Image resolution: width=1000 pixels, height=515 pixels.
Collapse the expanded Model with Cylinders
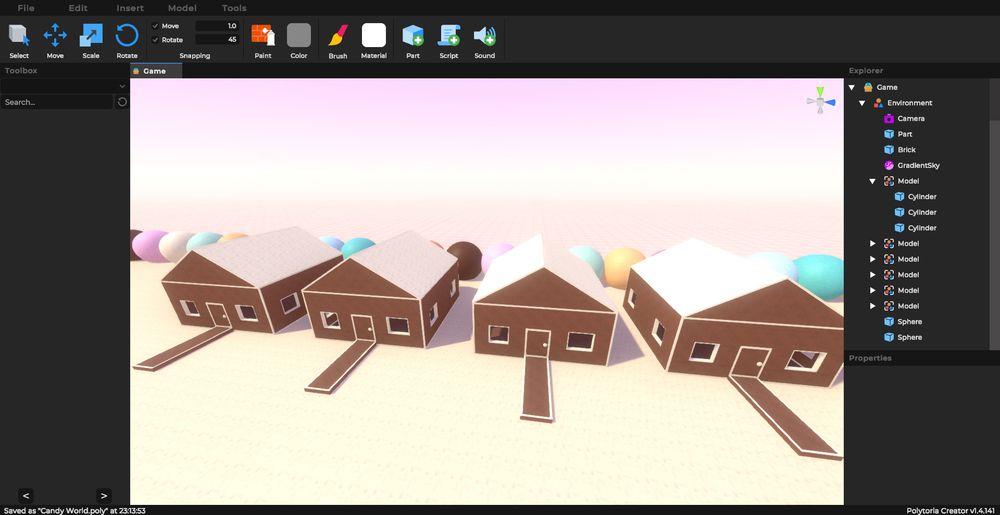click(872, 181)
